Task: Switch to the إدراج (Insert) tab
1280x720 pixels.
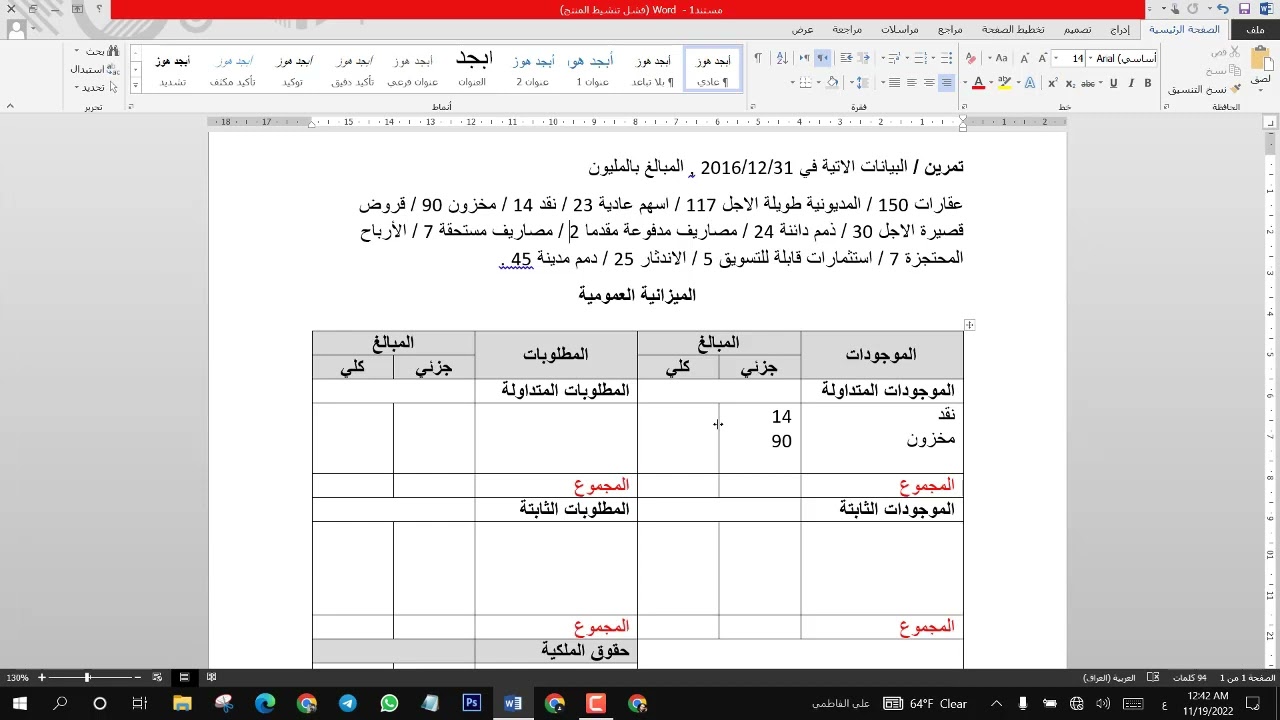Action: pos(1119,30)
